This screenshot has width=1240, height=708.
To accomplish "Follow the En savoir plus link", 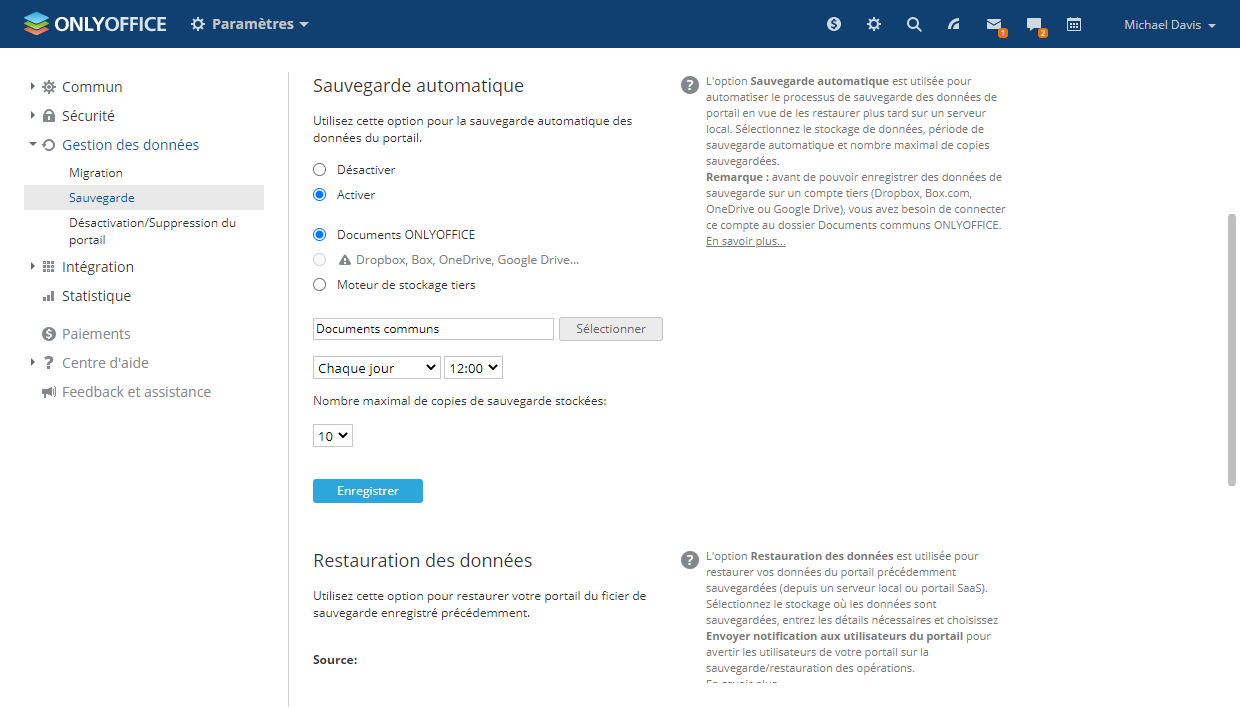I will point(746,241).
